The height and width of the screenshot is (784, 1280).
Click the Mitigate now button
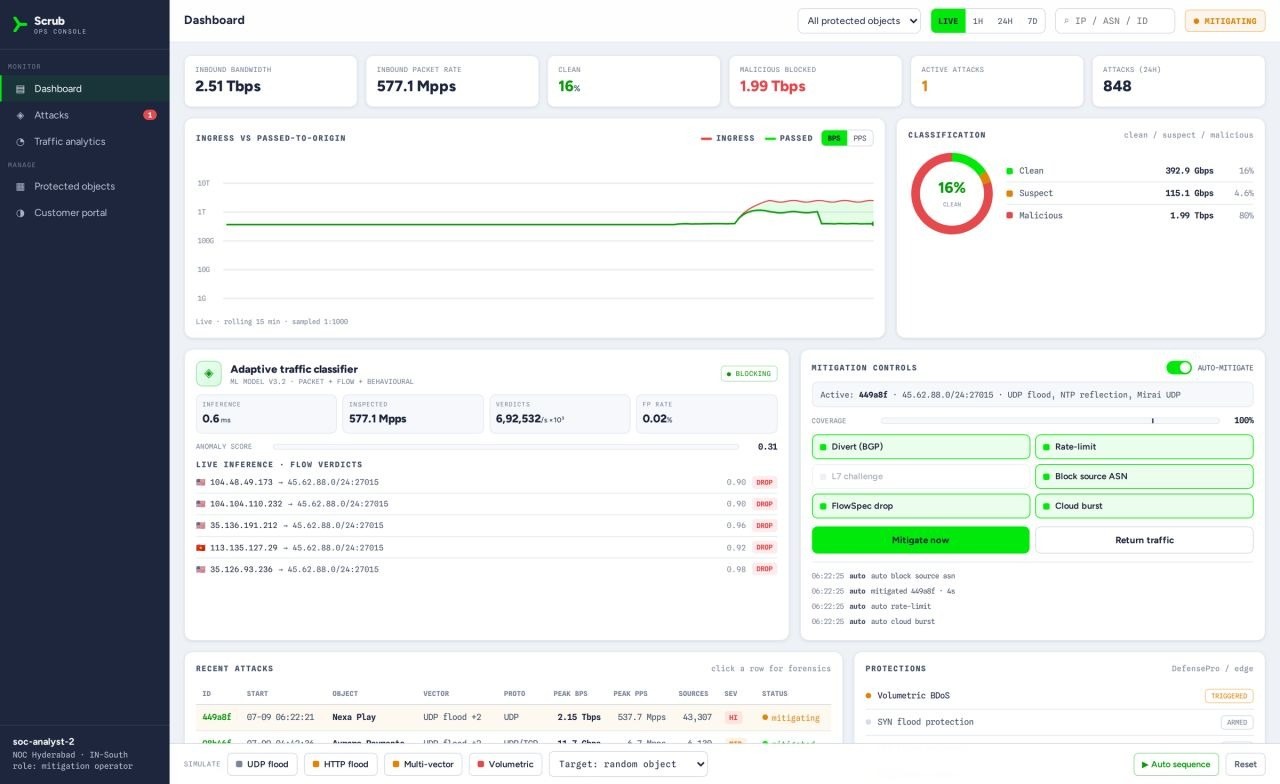point(920,540)
